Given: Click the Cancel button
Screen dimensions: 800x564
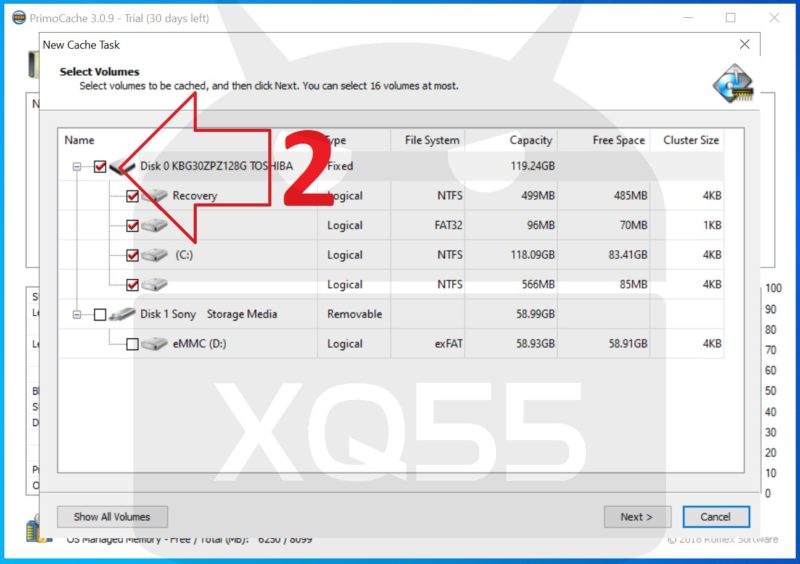Looking at the screenshot, I should (x=715, y=517).
